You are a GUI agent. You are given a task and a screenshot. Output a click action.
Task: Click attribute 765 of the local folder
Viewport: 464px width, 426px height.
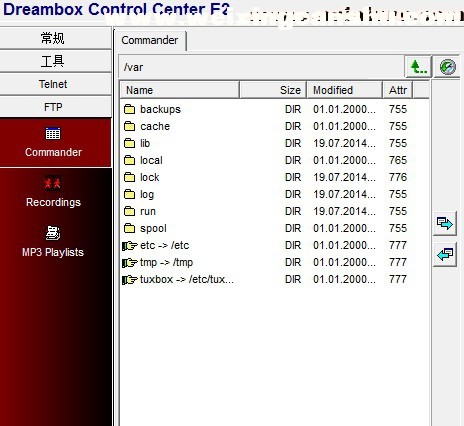[x=398, y=160]
